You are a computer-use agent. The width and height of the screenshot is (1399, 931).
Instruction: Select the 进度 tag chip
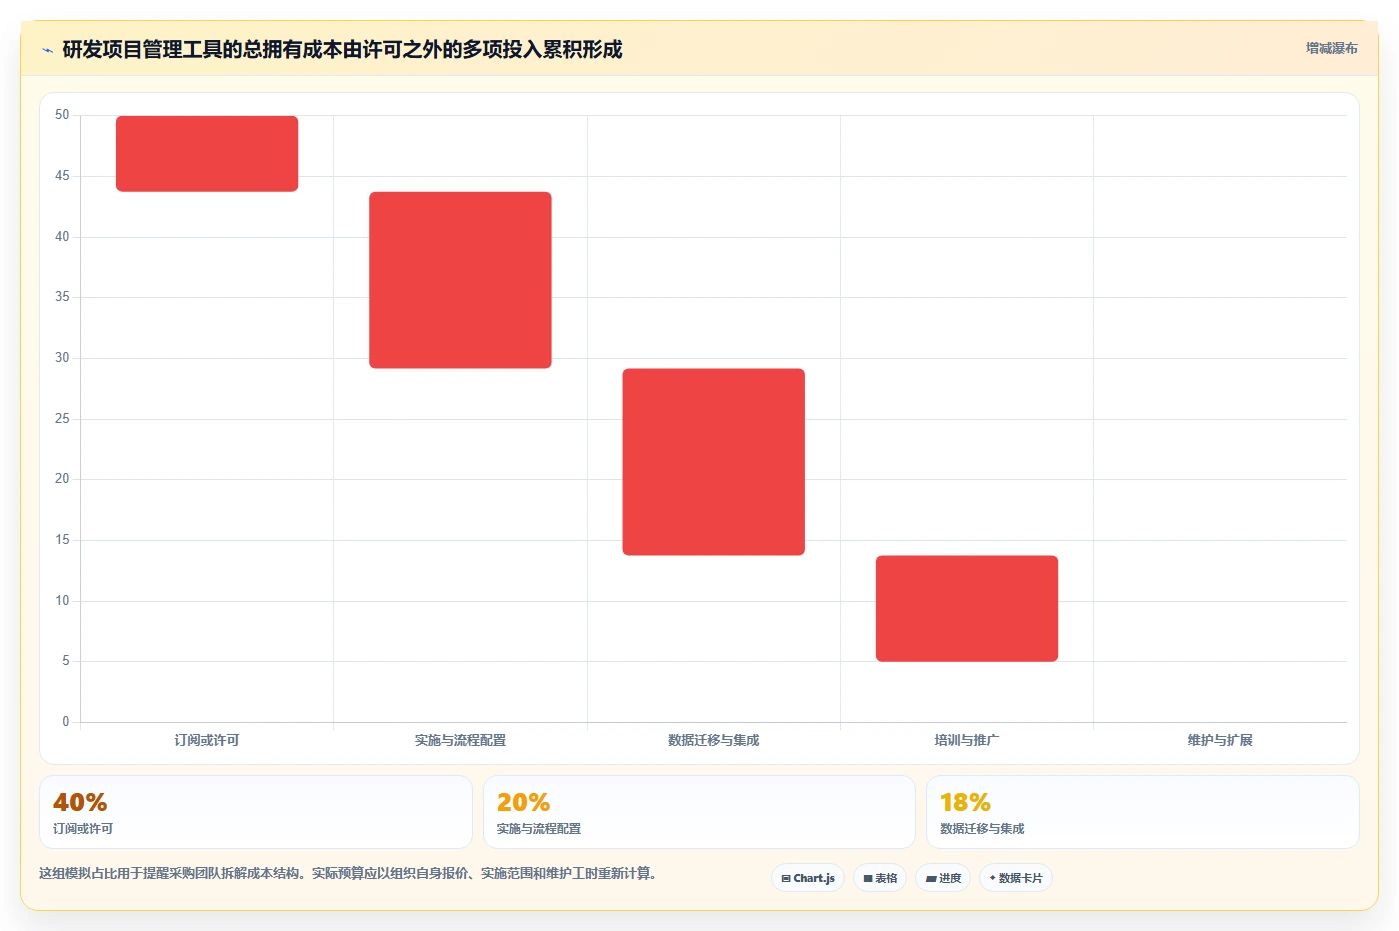tap(943, 878)
